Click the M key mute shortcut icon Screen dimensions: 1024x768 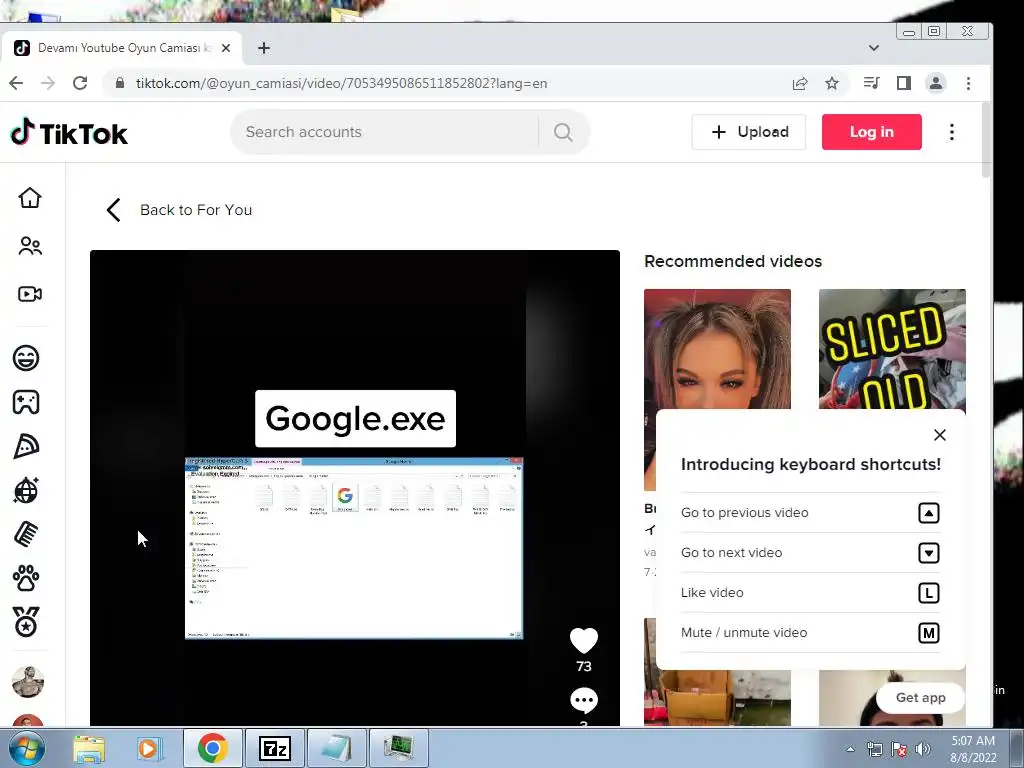[x=929, y=633]
